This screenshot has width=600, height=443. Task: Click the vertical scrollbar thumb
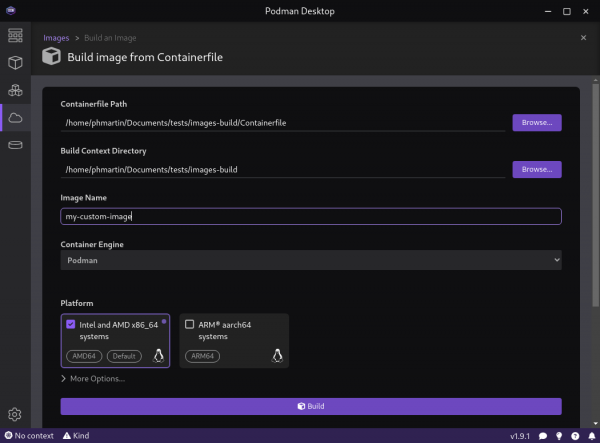(x=595, y=195)
